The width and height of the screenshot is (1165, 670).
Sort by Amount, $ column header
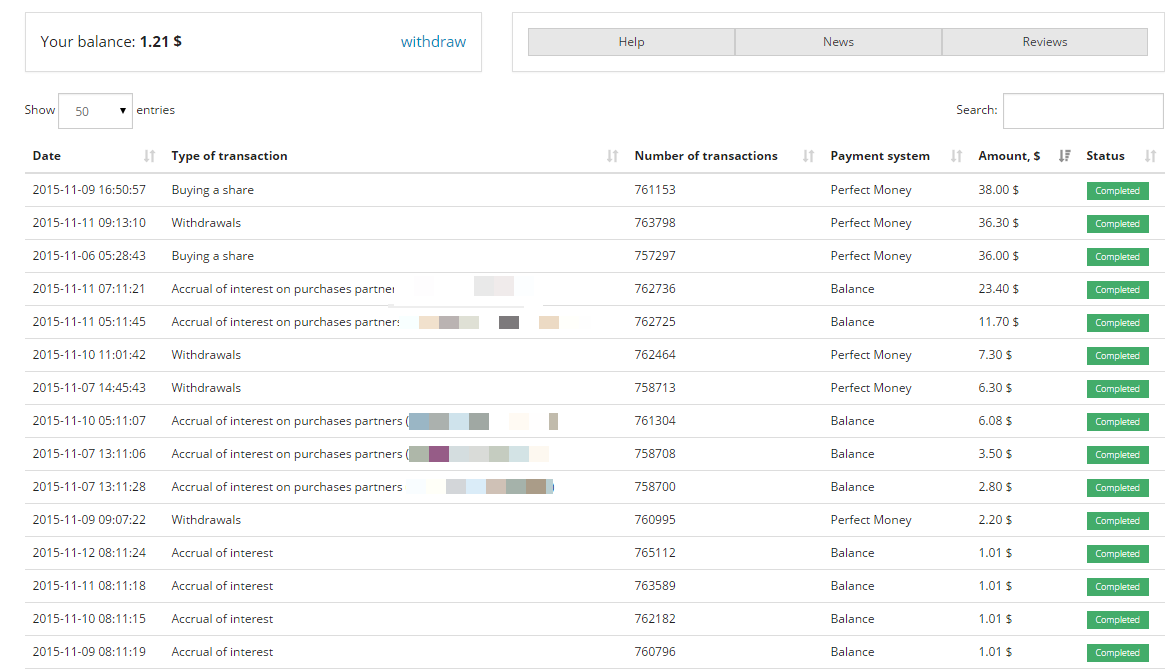point(1008,156)
